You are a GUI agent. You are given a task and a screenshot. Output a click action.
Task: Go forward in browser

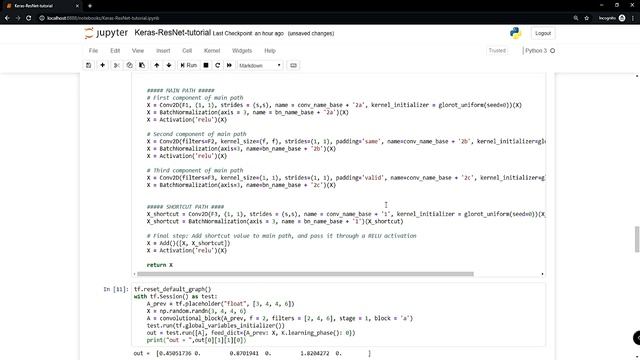point(18,18)
